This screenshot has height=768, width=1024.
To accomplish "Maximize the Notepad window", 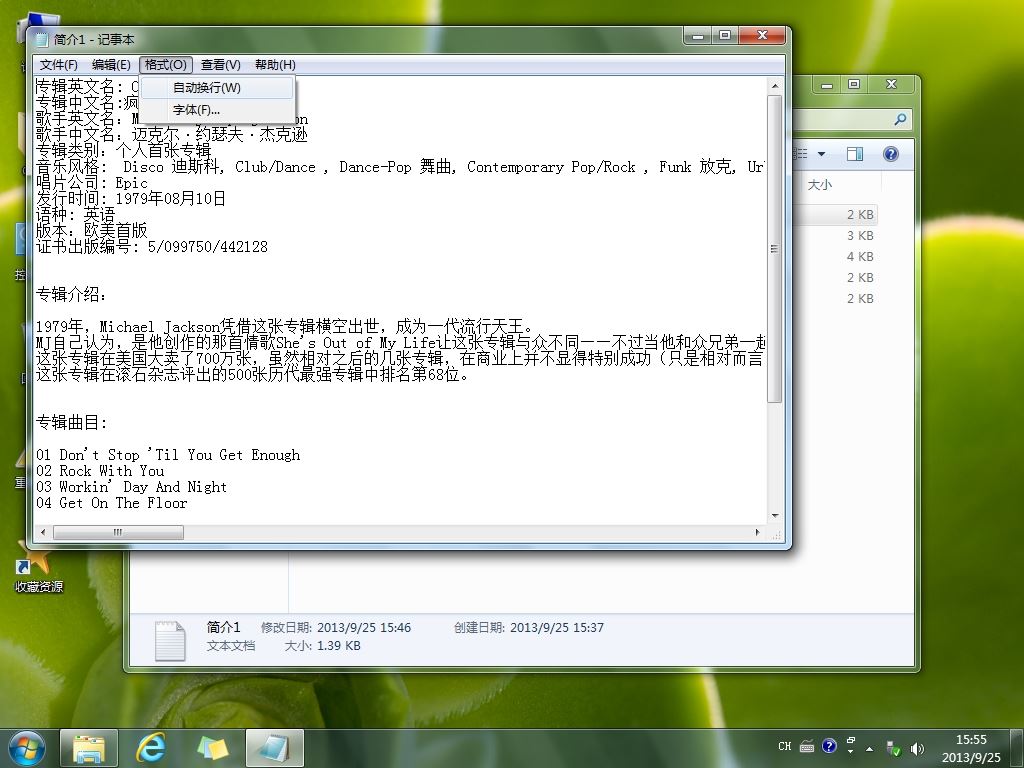I will tap(725, 36).
